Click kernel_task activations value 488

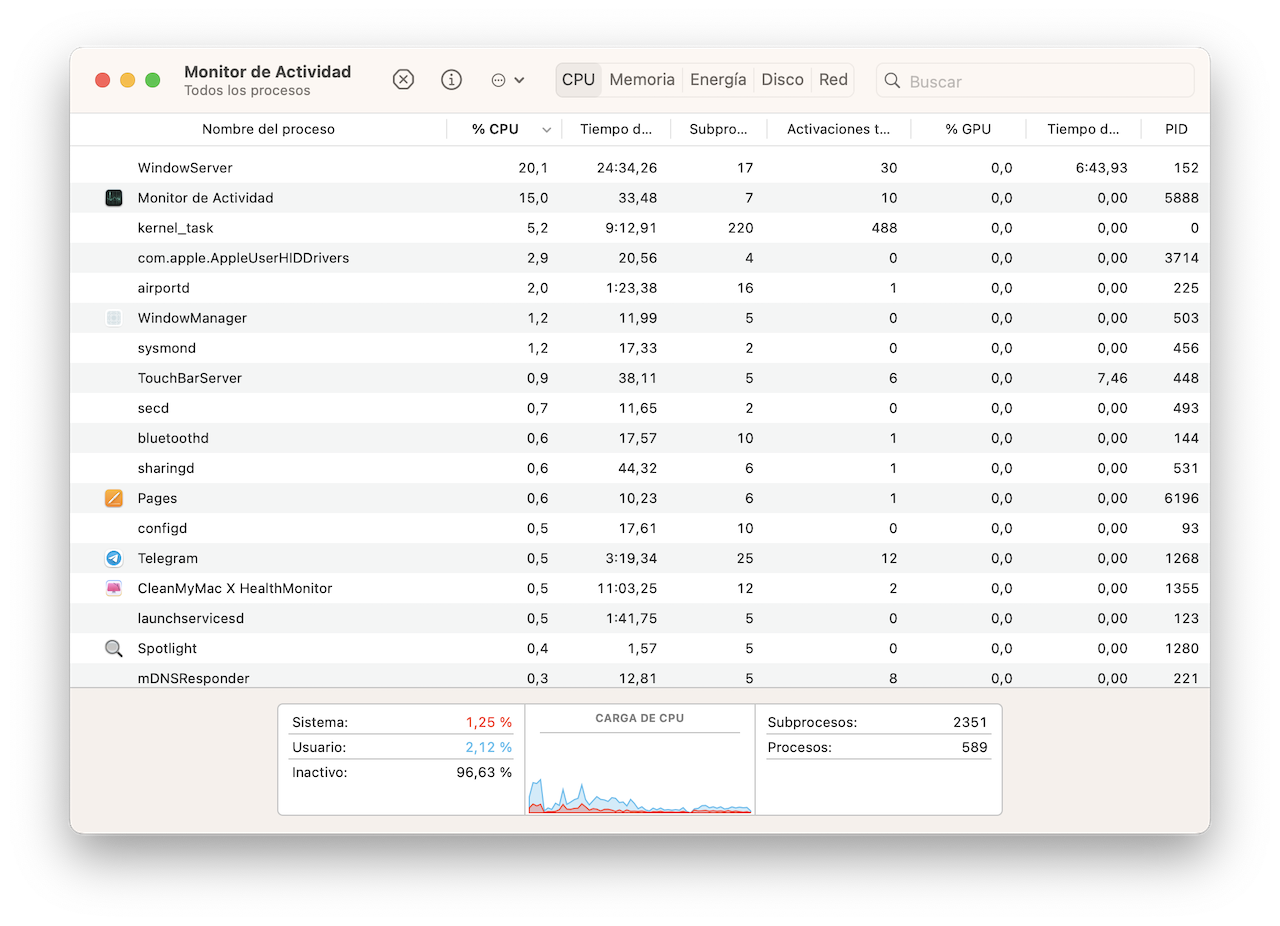click(884, 228)
